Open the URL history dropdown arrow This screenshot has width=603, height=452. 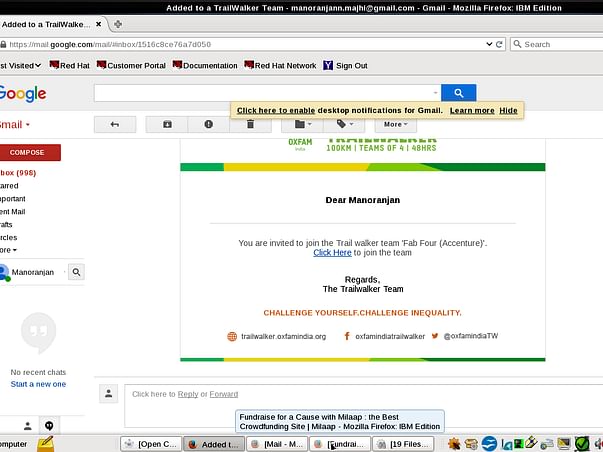click(x=489, y=44)
